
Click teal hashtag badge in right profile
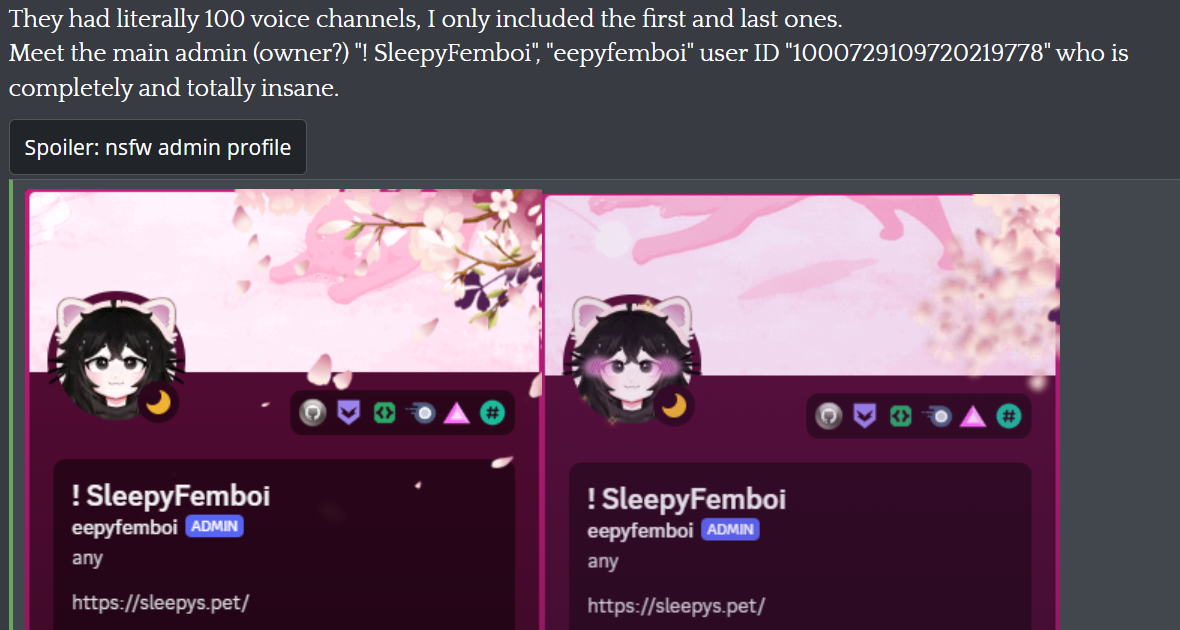pyautogui.click(x=1009, y=415)
